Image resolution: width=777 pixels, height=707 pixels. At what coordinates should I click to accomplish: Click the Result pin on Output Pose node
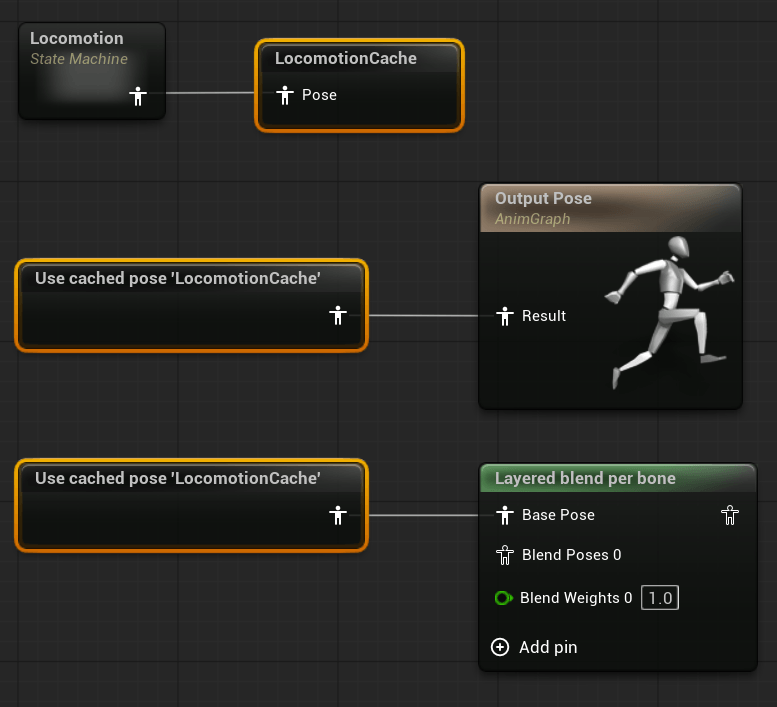point(505,316)
